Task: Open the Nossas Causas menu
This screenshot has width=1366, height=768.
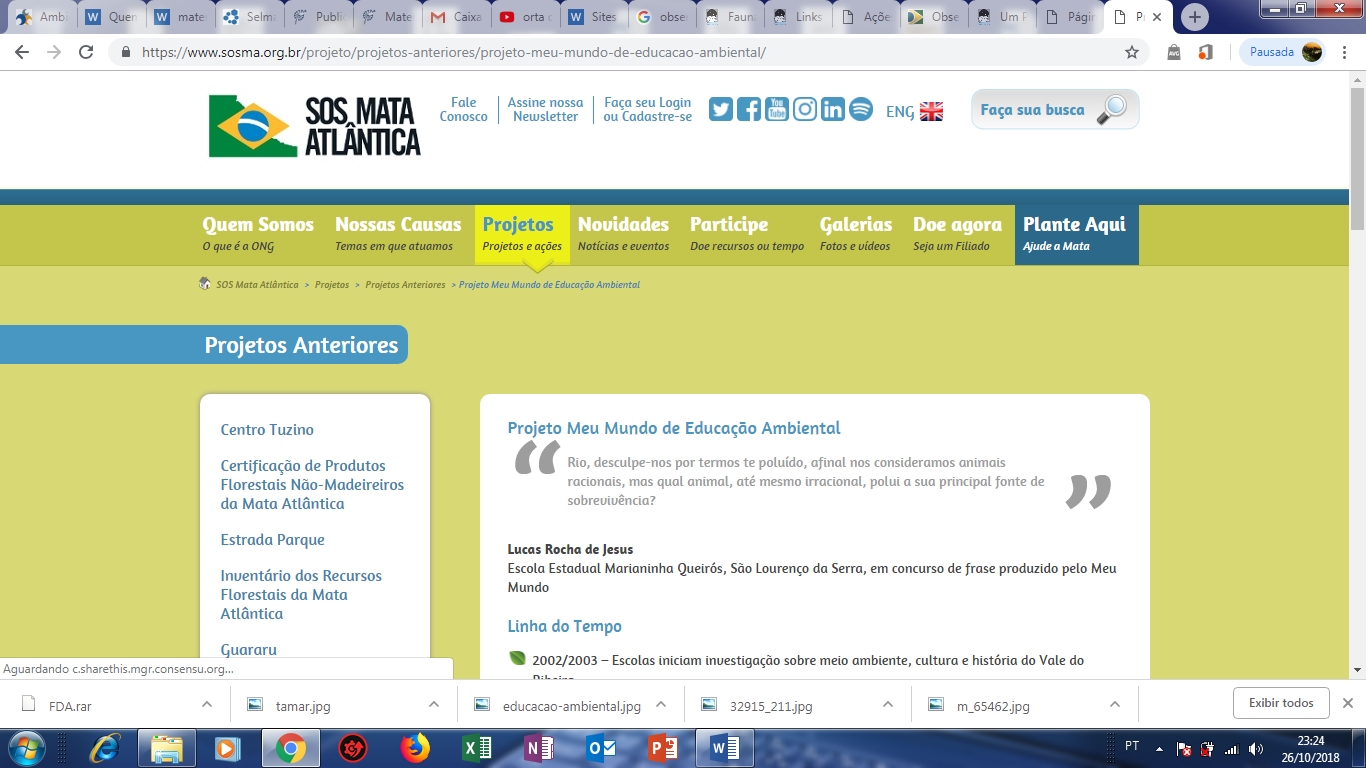Action: [398, 234]
